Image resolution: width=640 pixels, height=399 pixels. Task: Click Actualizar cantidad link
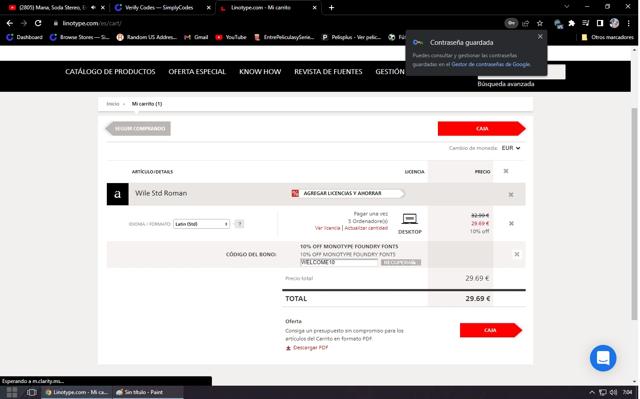pyautogui.click(x=366, y=228)
